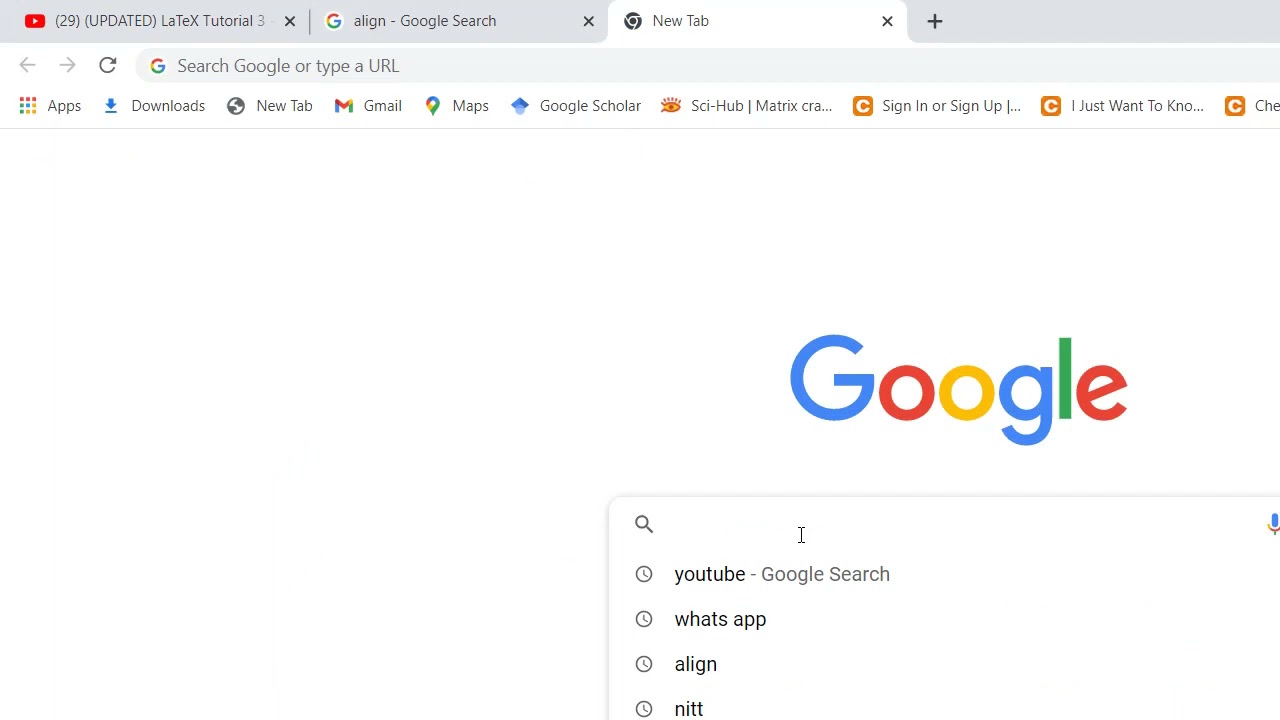
Task: Open the Gmail bookmark
Action: click(x=369, y=106)
